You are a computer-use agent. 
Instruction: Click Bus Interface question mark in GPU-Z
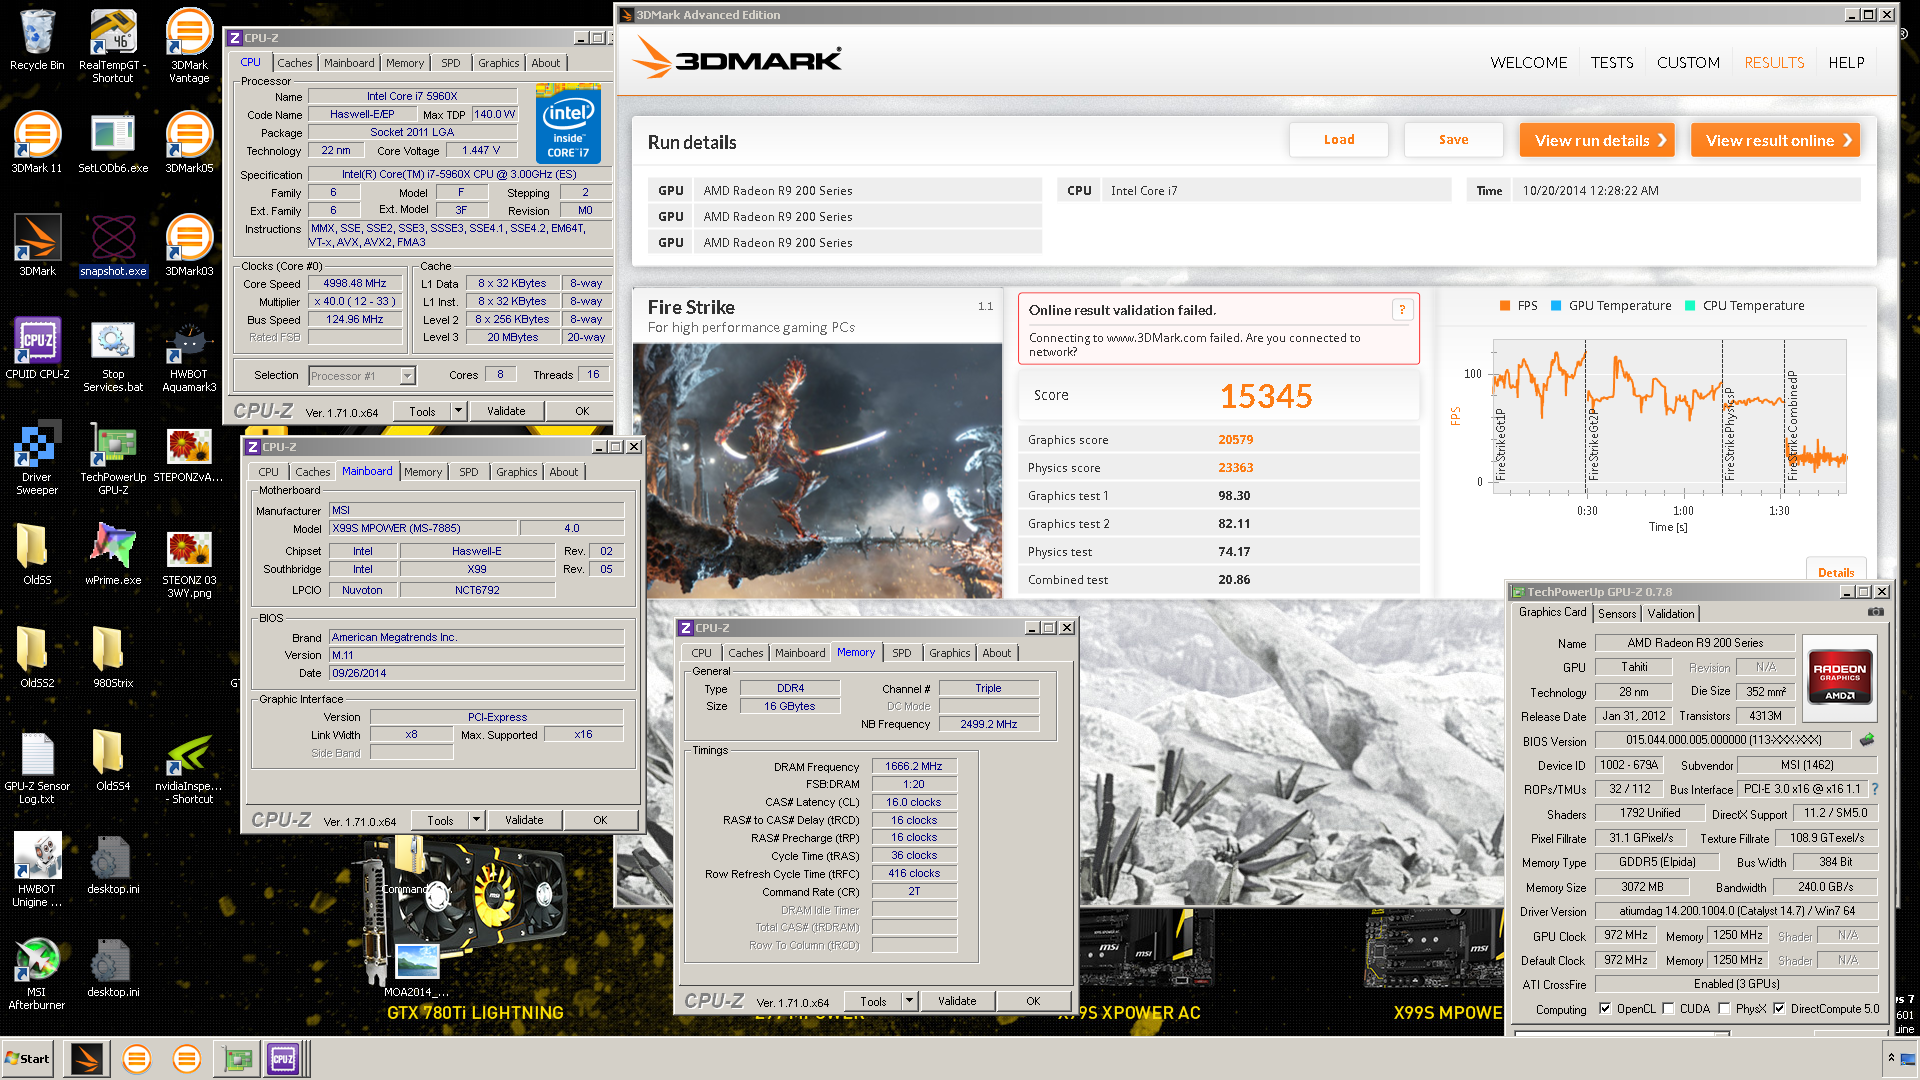[x=1875, y=789]
